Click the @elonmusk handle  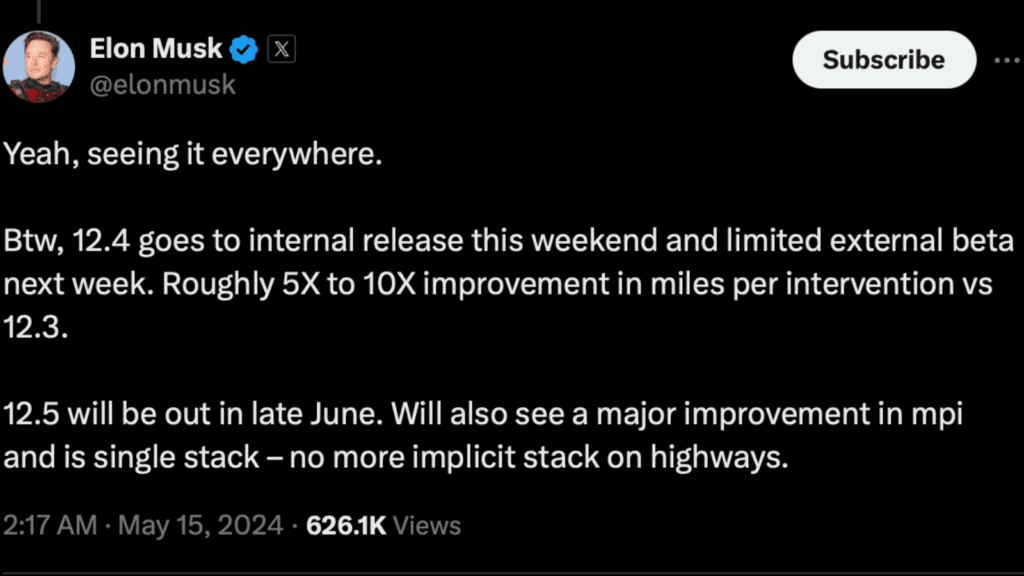click(163, 84)
